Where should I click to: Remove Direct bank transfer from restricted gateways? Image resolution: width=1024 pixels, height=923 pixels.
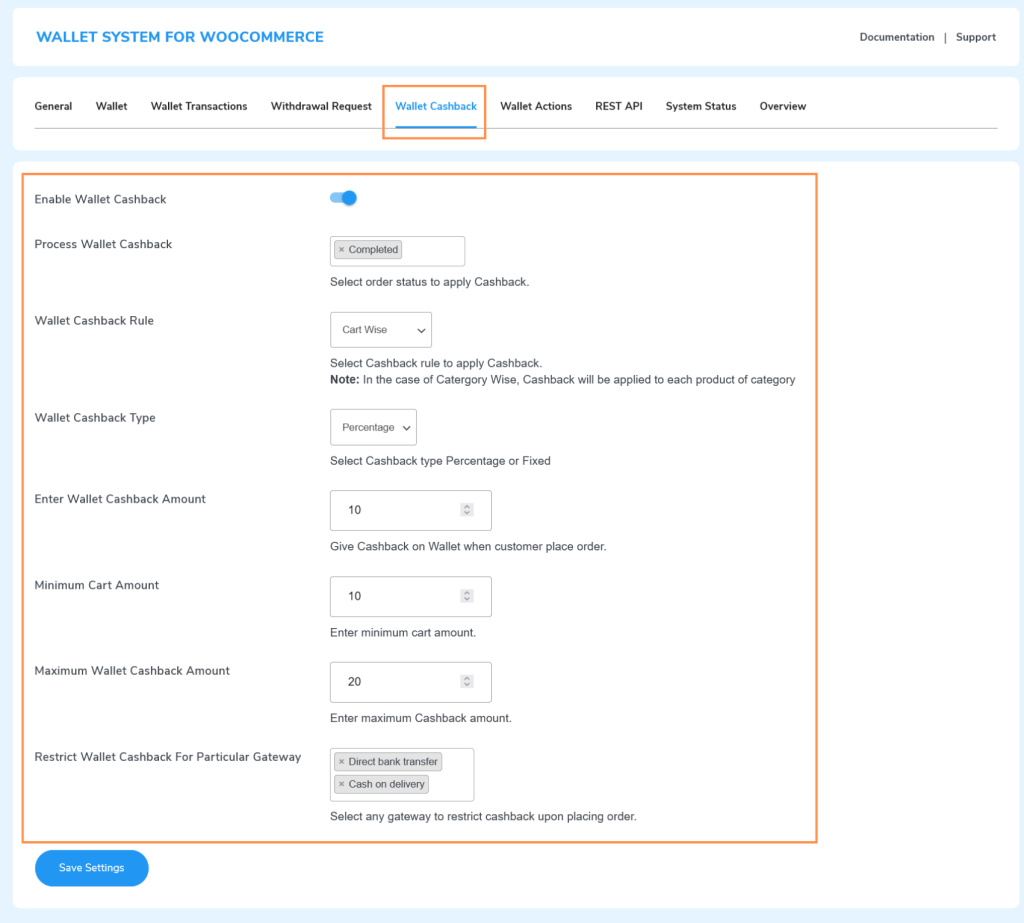tap(341, 761)
